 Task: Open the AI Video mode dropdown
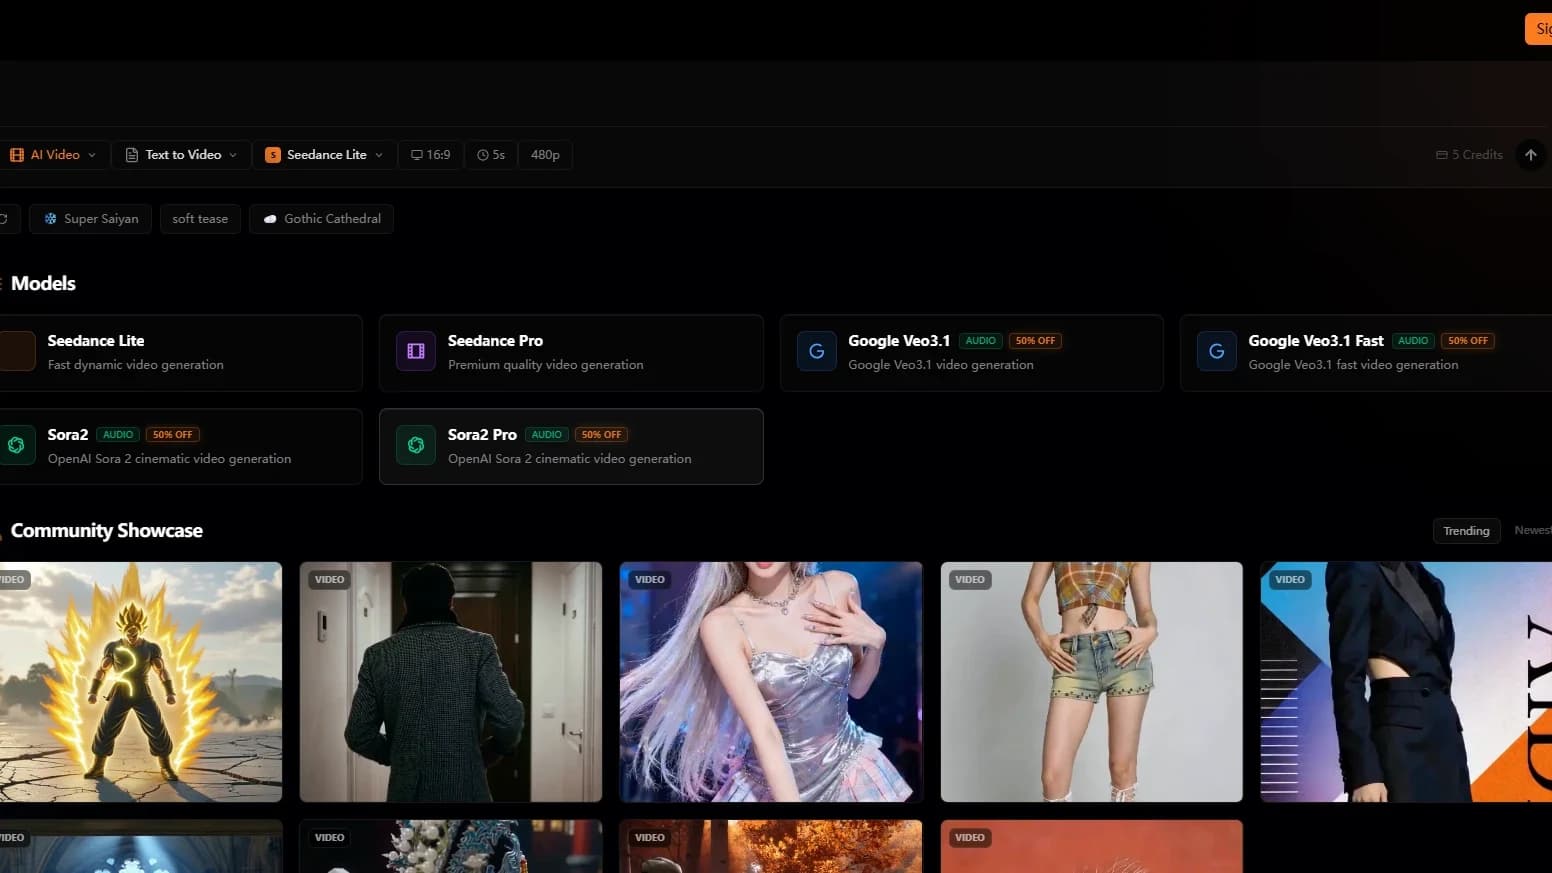tap(93, 154)
